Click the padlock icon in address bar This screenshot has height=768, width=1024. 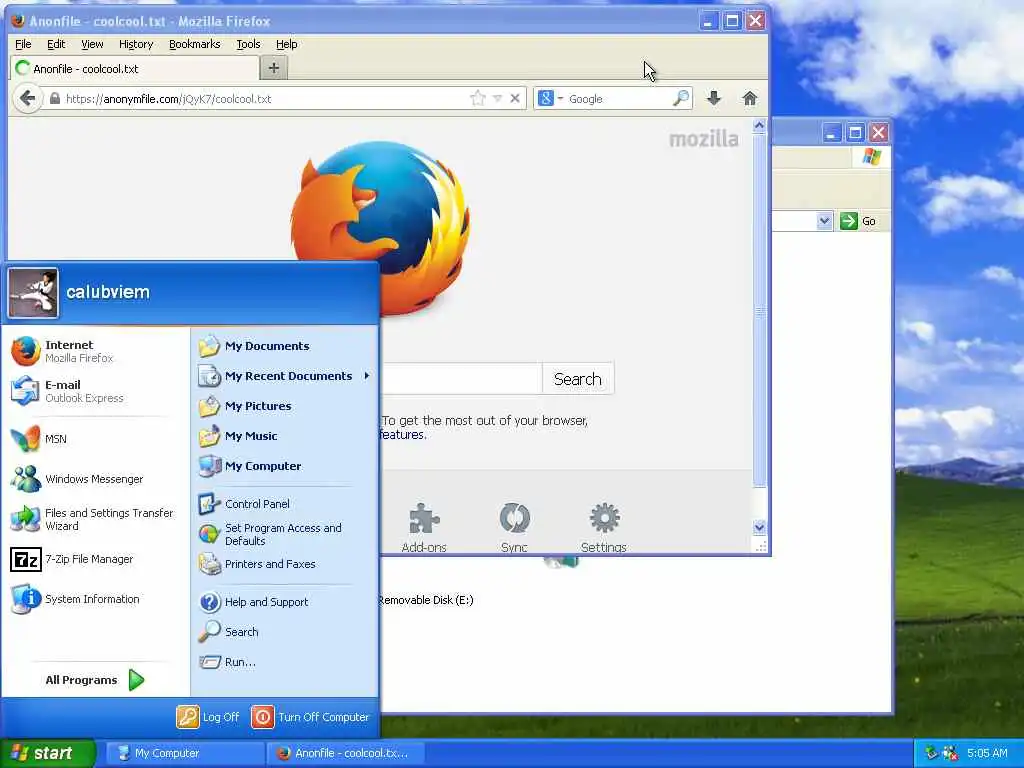pos(55,99)
